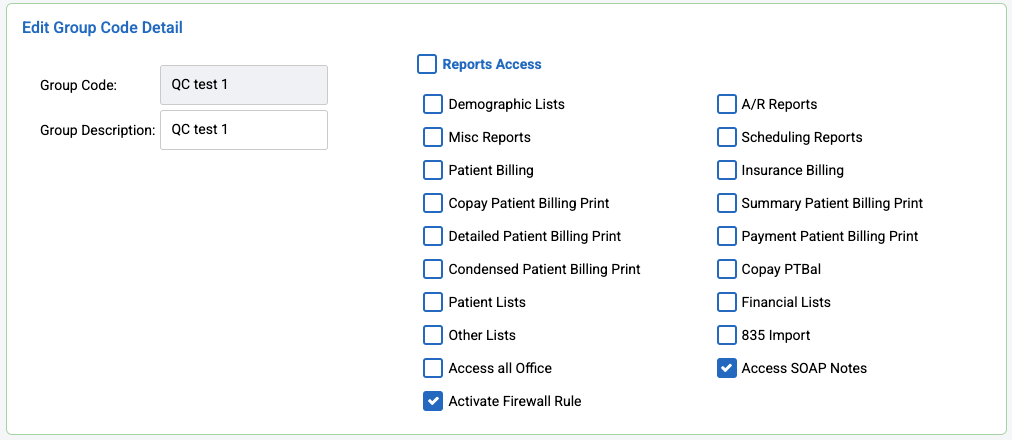Enable Scheduling Reports access
This screenshot has height=440, width=1012.
point(727,137)
